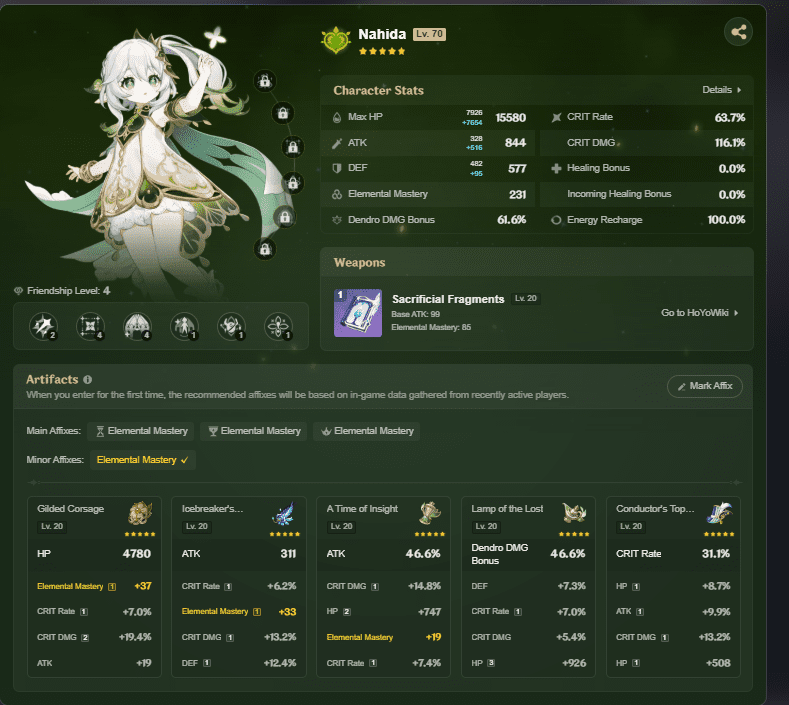The height and width of the screenshot is (705, 789).
Task: Open the elemental burst talent icon
Action: (136, 325)
